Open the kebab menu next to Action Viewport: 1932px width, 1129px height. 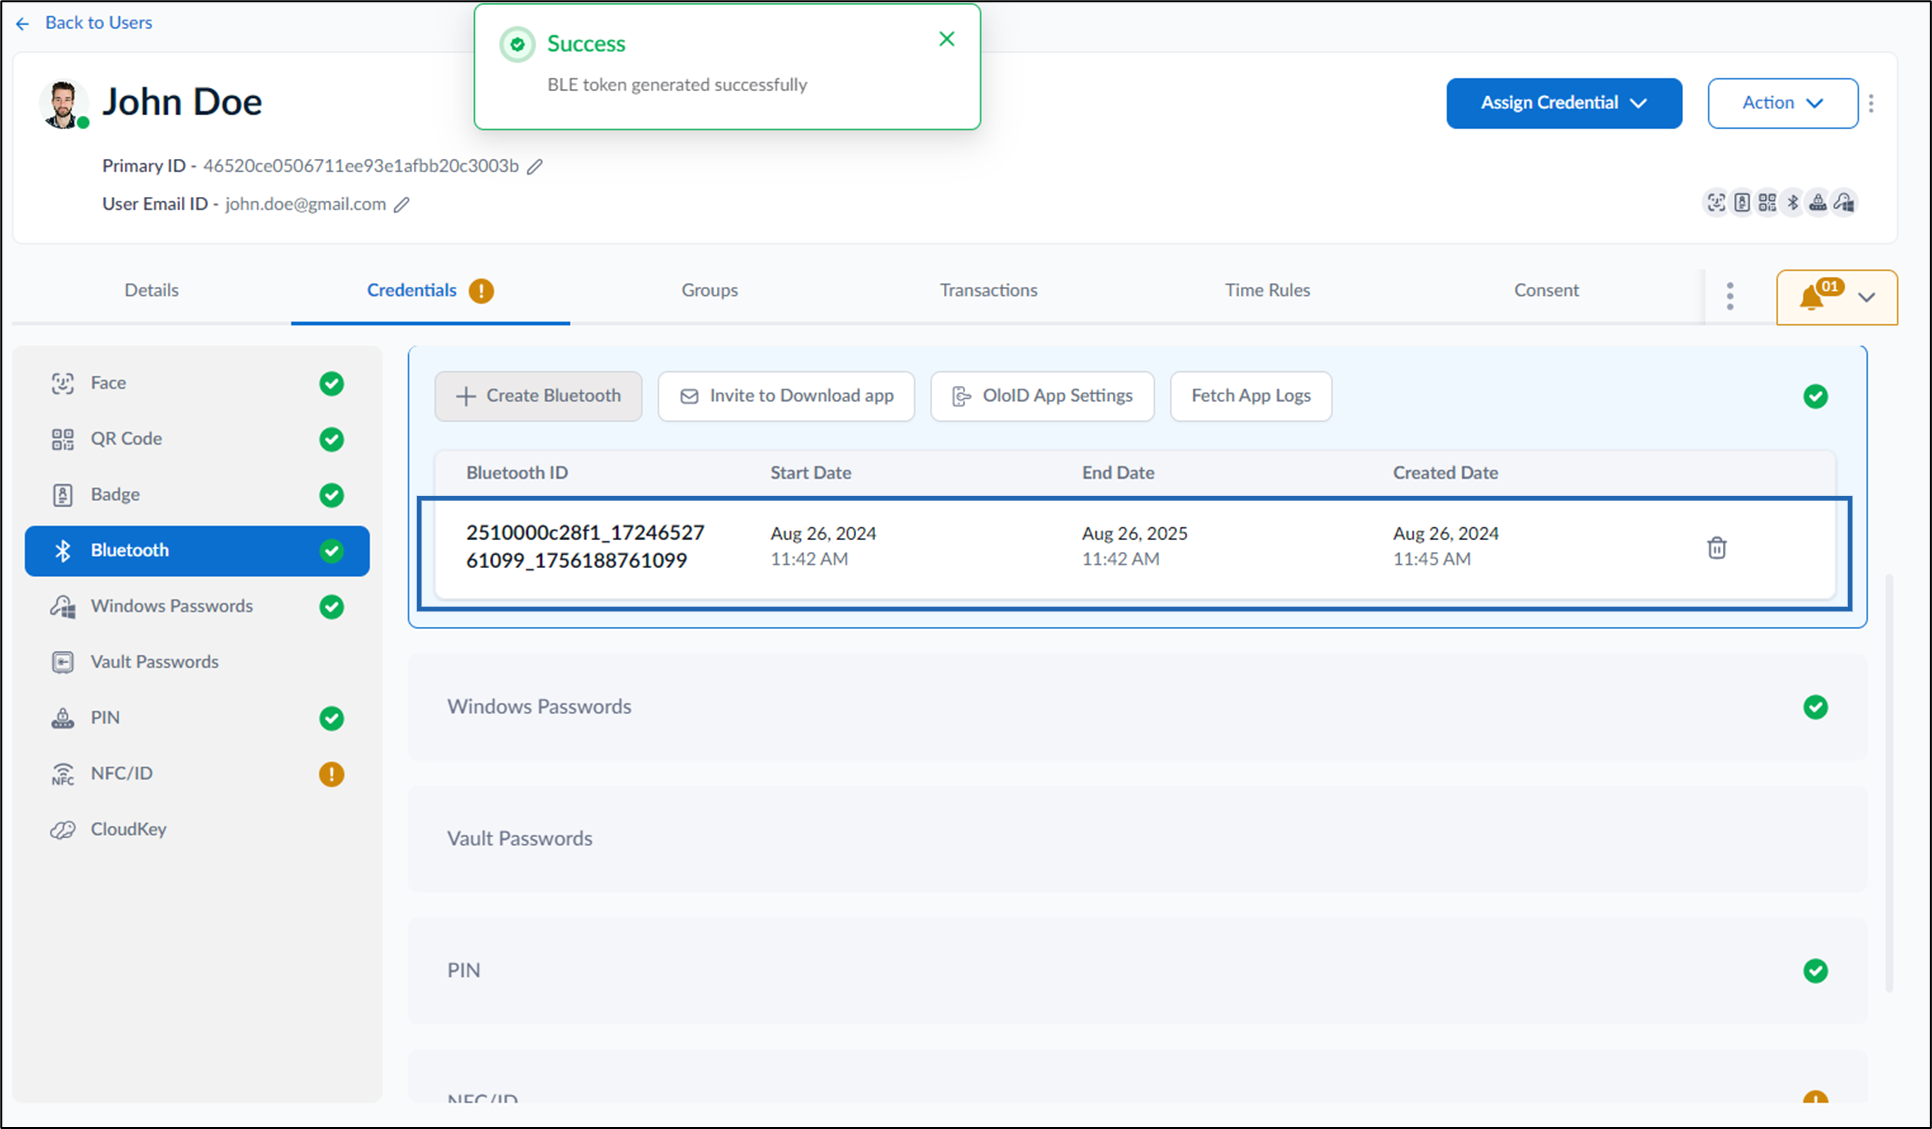click(1871, 103)
